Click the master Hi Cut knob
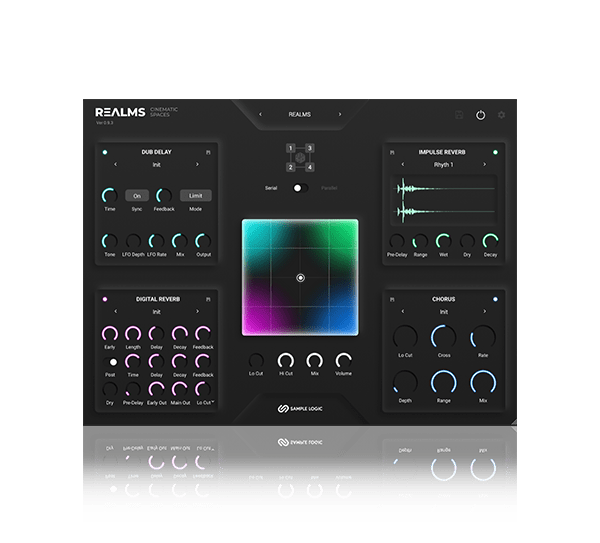Screen dimensions: 600x543 click(x=286, y=361)
